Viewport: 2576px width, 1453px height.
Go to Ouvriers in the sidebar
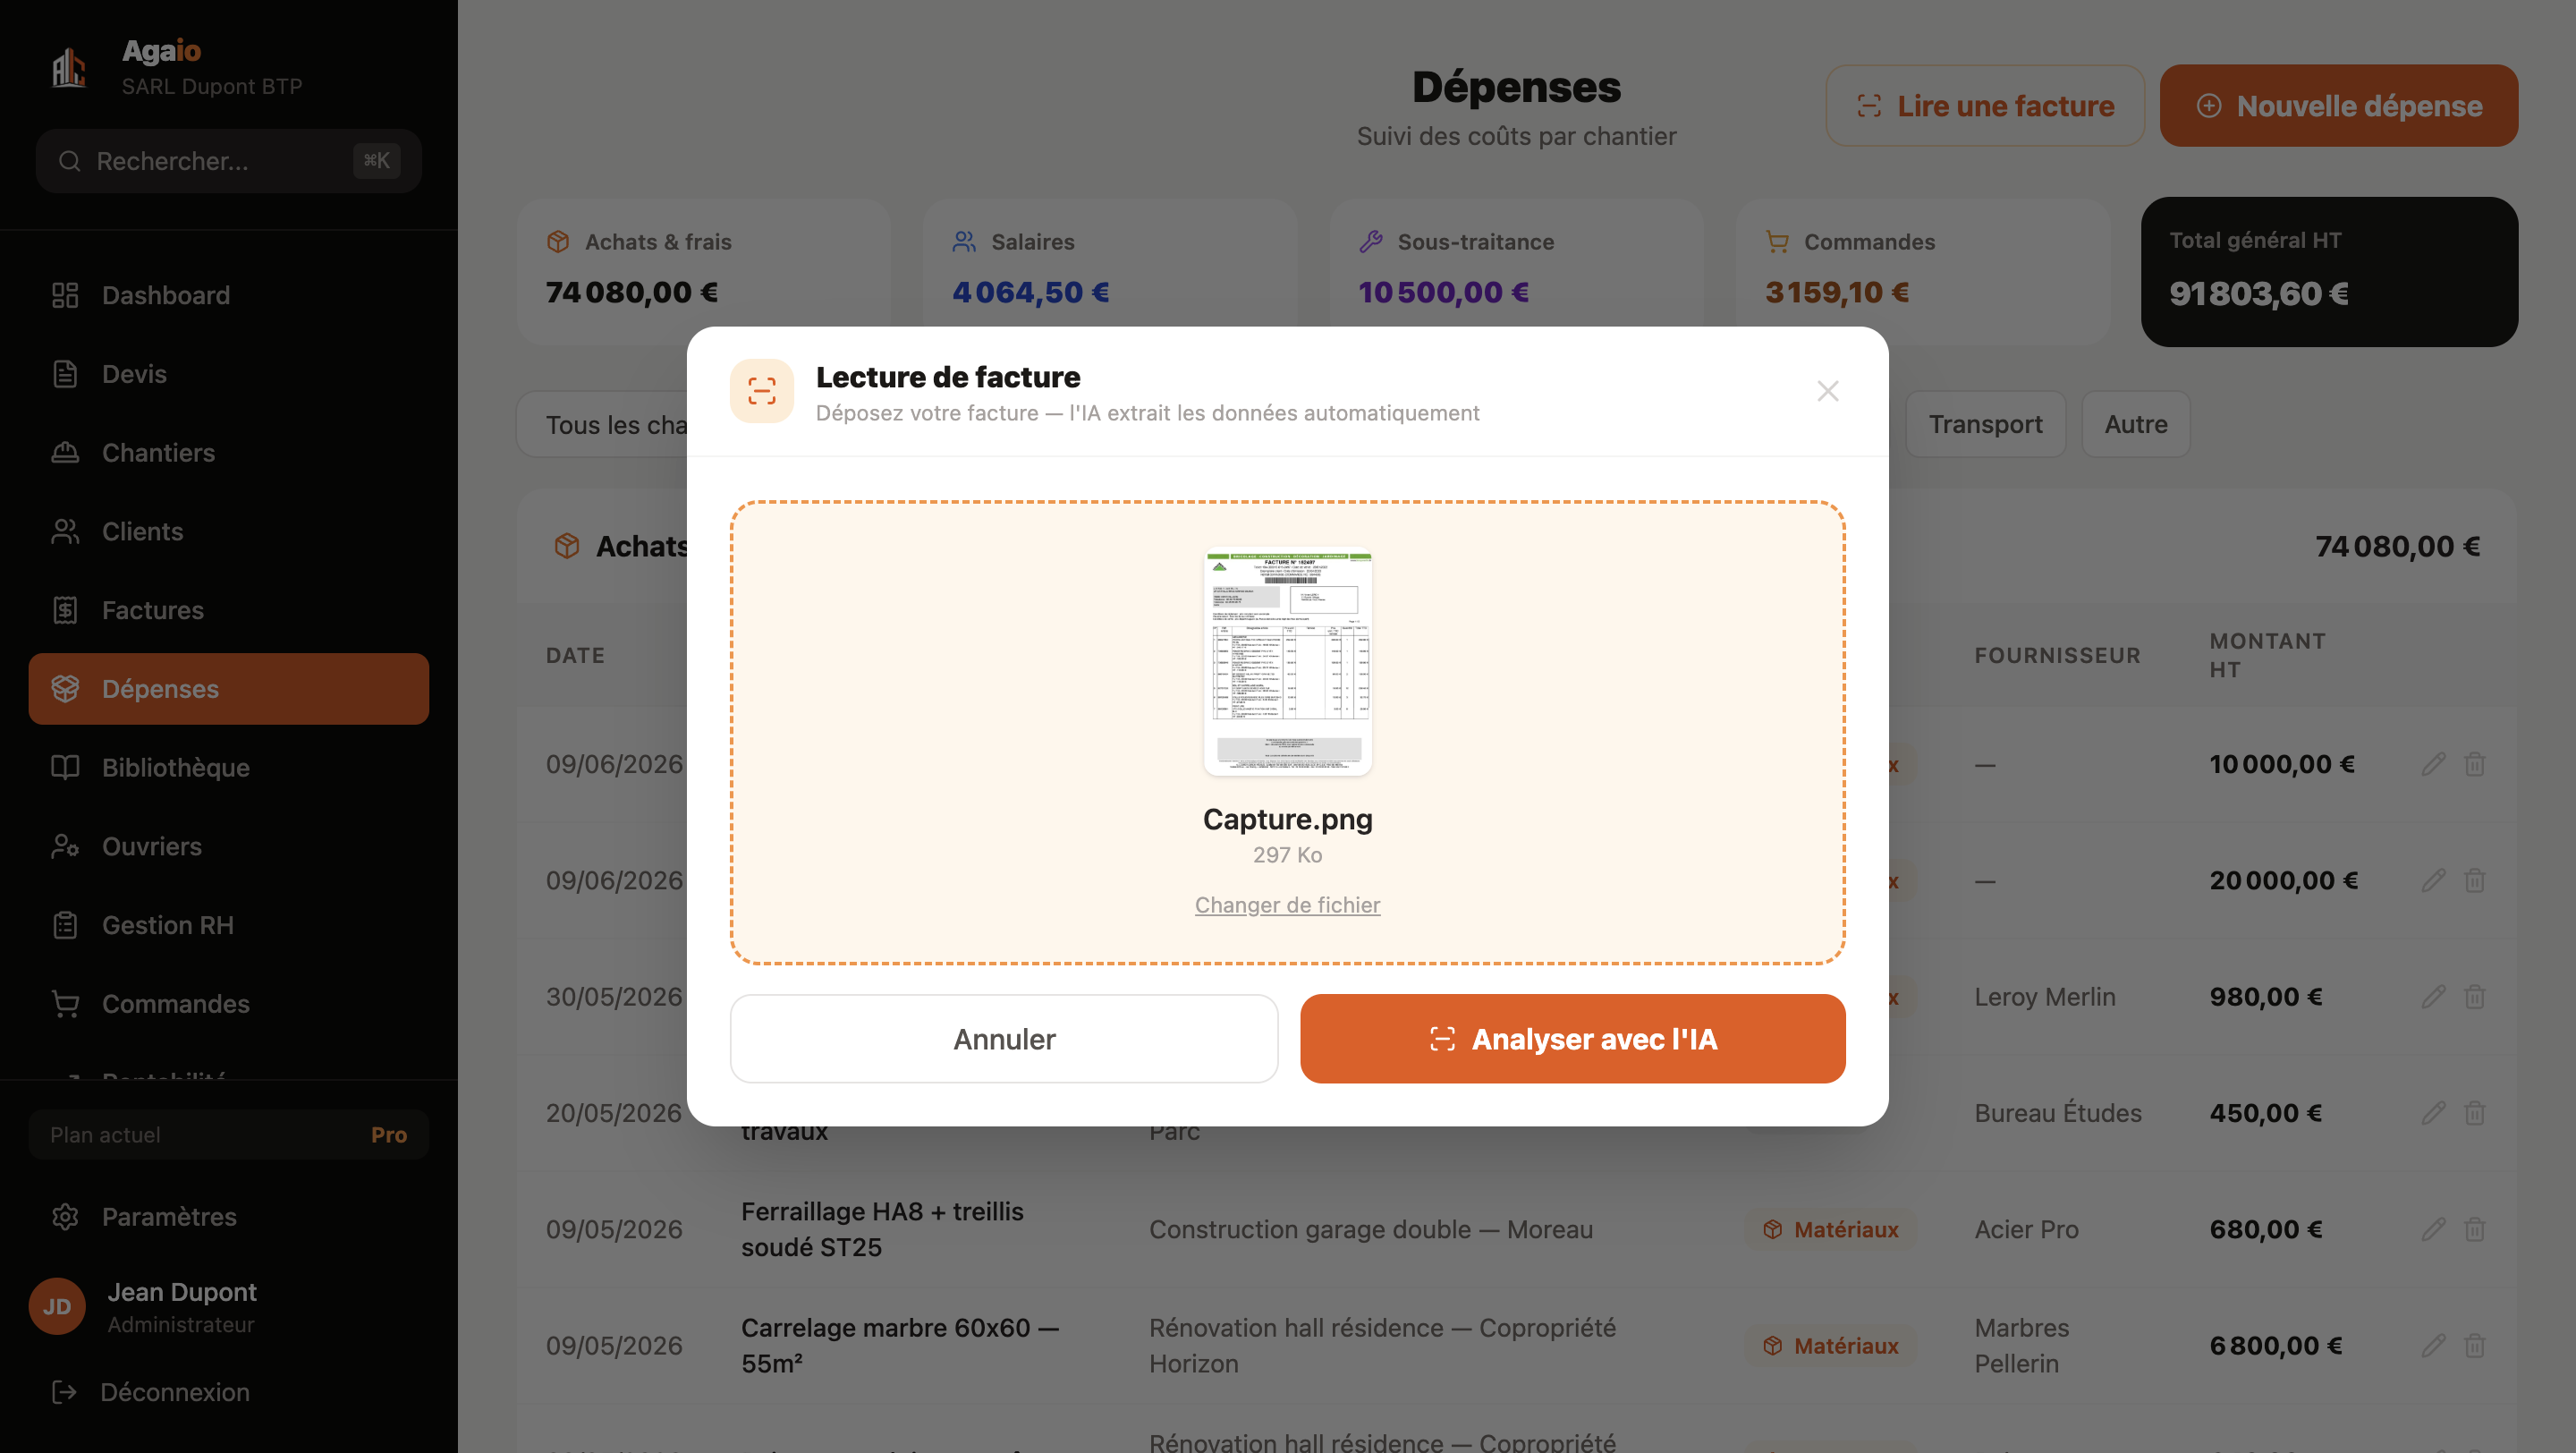point(228,846)
